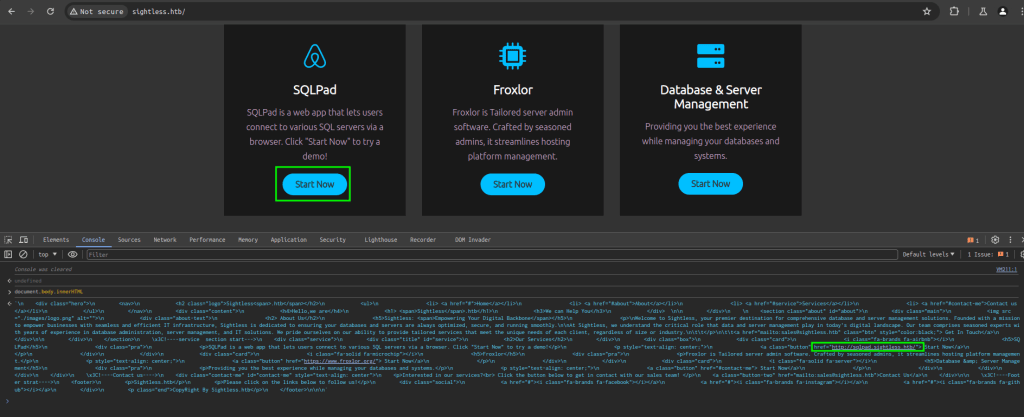The height and width of the screenshot is (417, 1024).
Task: Click the inspect element picker icon
Action: tap(8, 240)
